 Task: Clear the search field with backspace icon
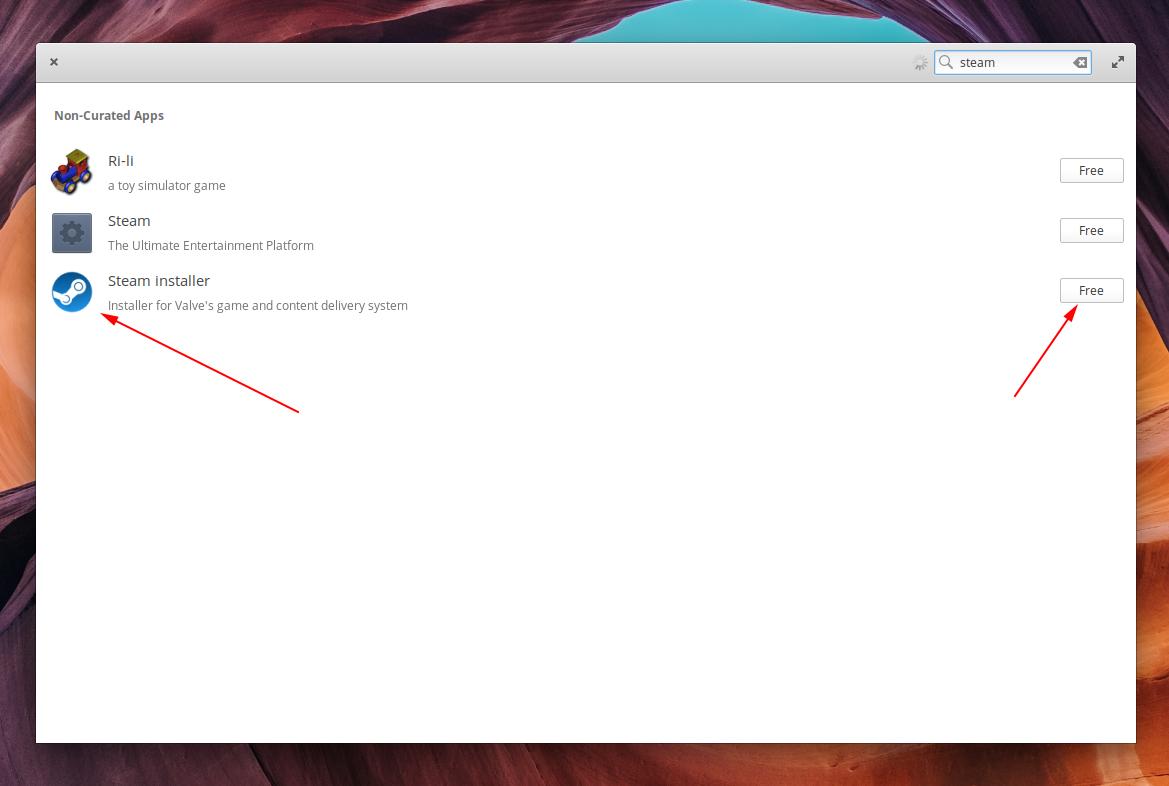(1080, 63)
